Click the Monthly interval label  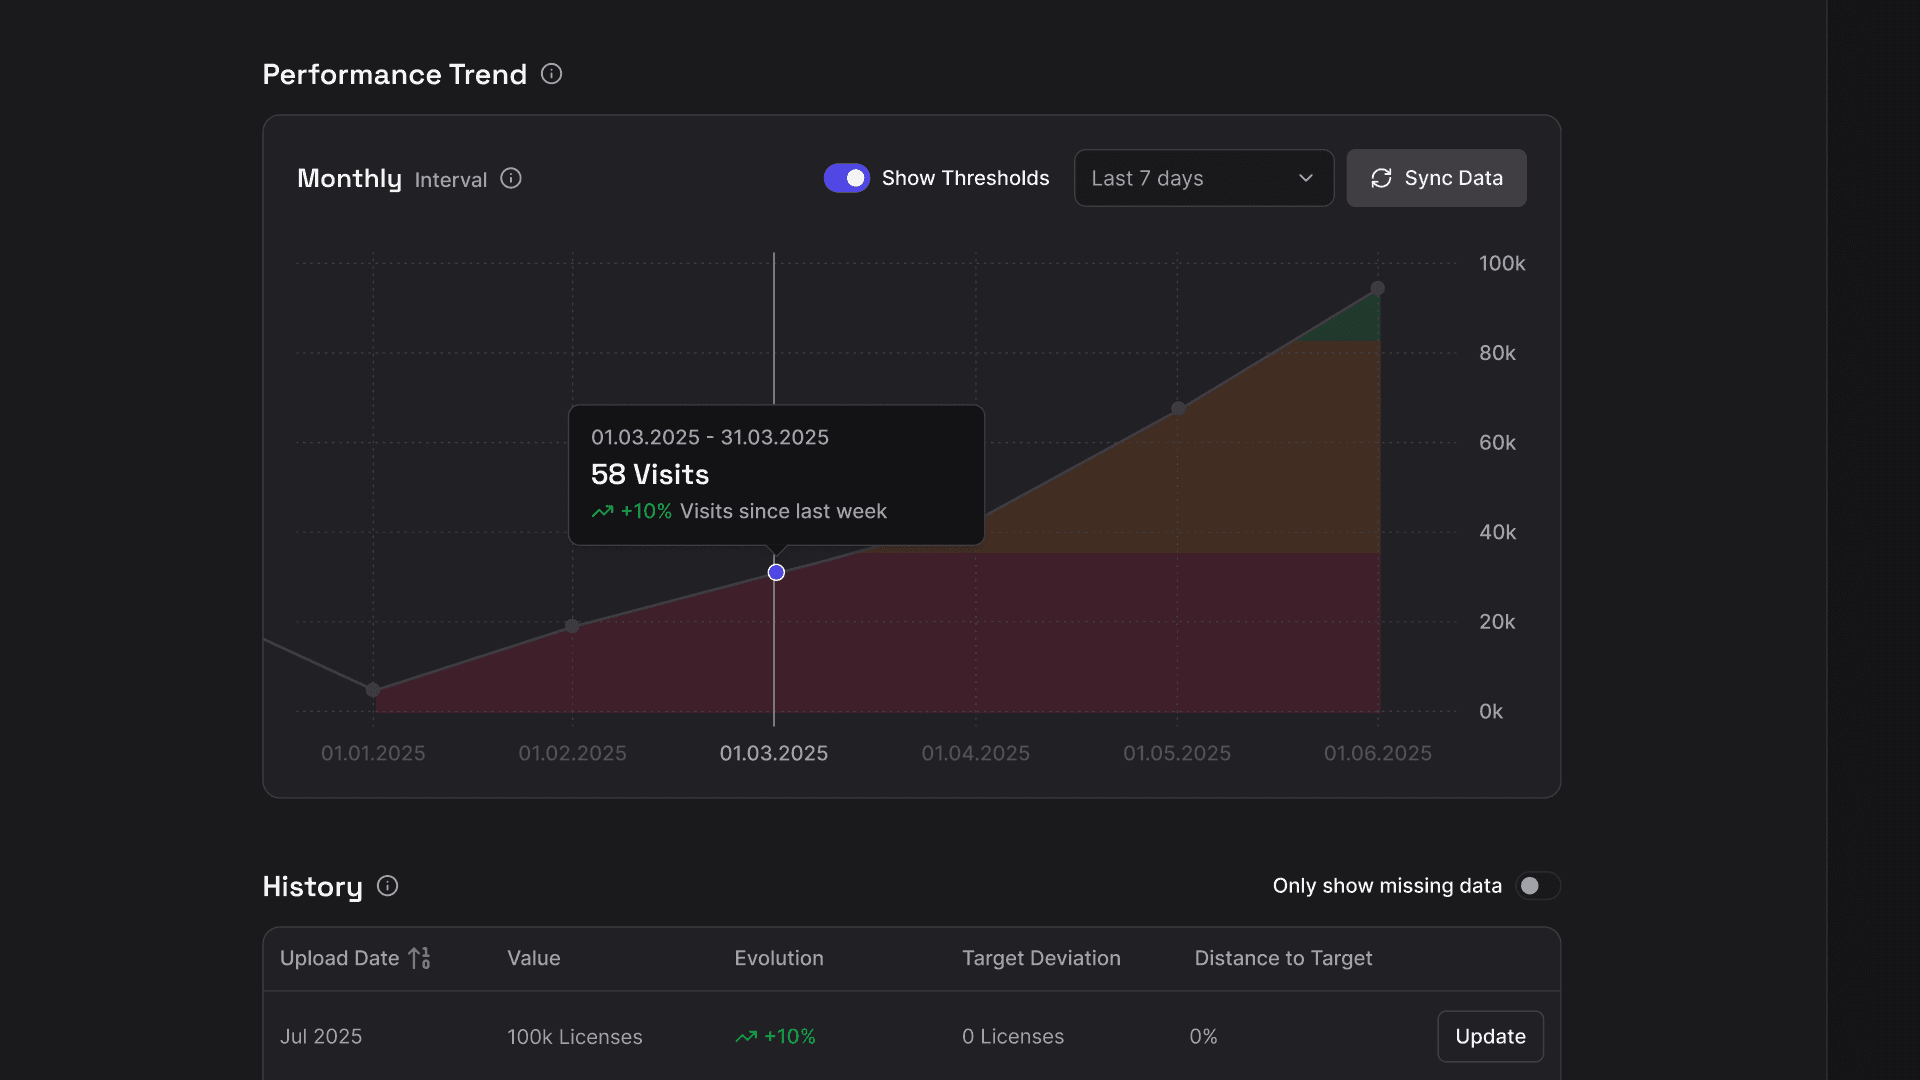pos(349,178)
